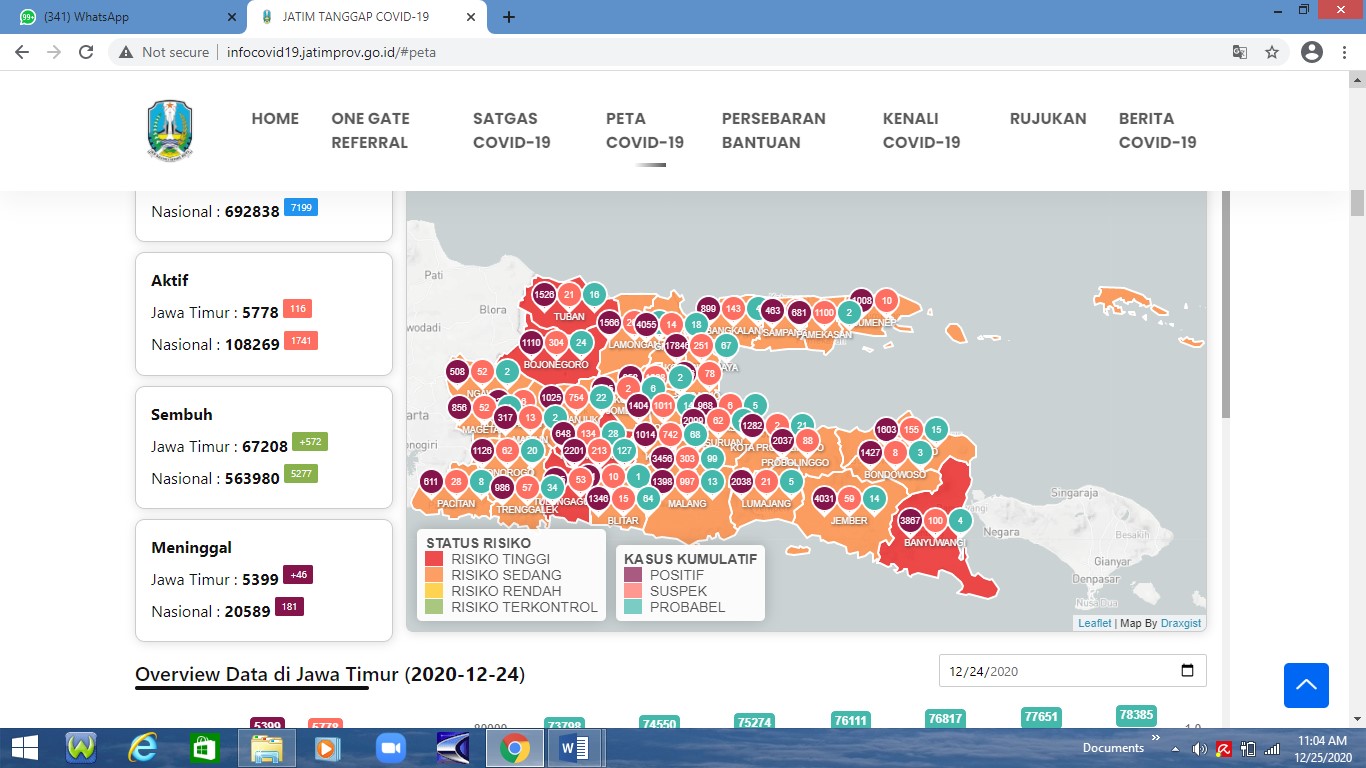Click the chart label 78385

click(1136, 716)
